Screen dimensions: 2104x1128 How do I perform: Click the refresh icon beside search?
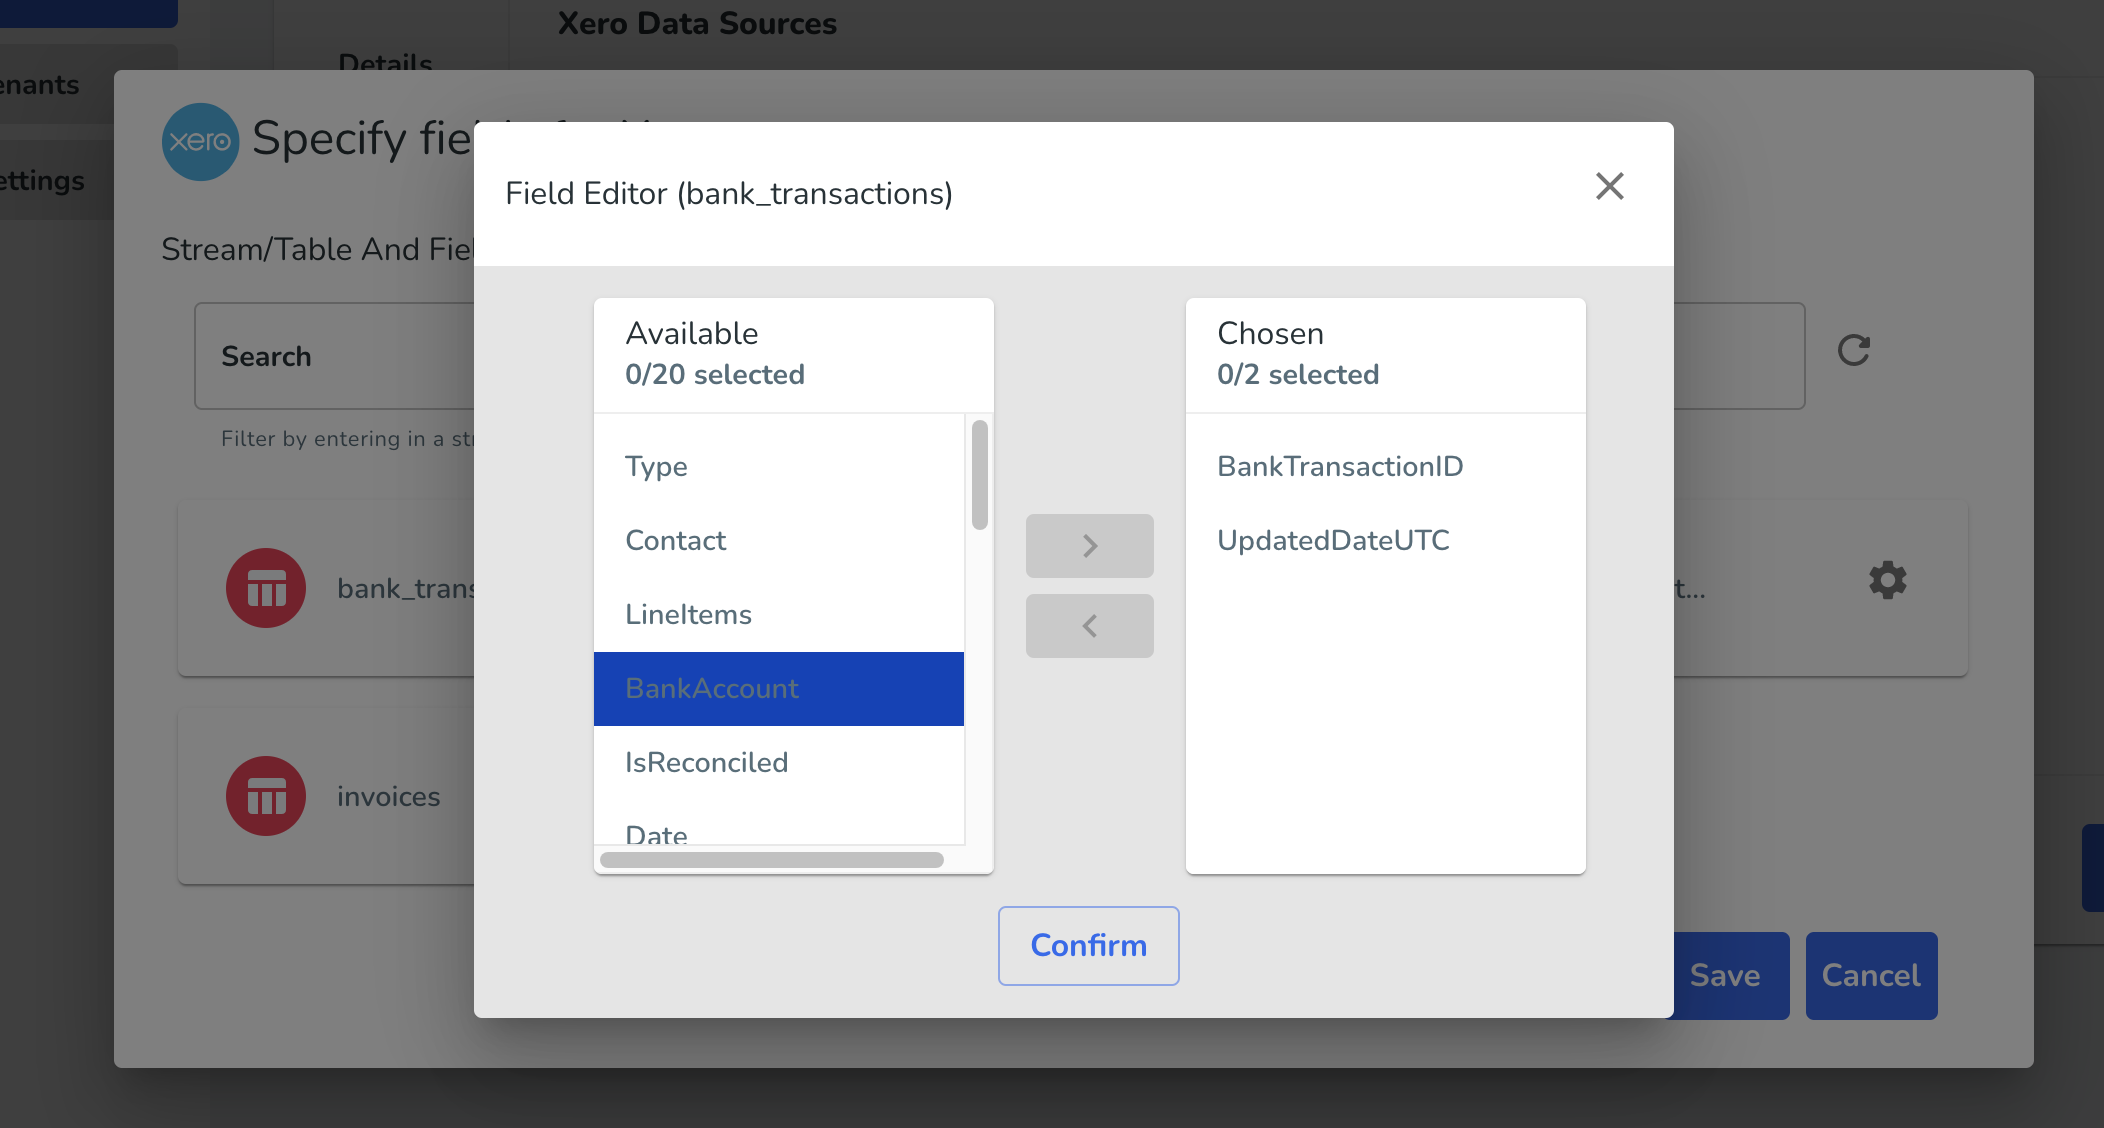[1853, 350]
